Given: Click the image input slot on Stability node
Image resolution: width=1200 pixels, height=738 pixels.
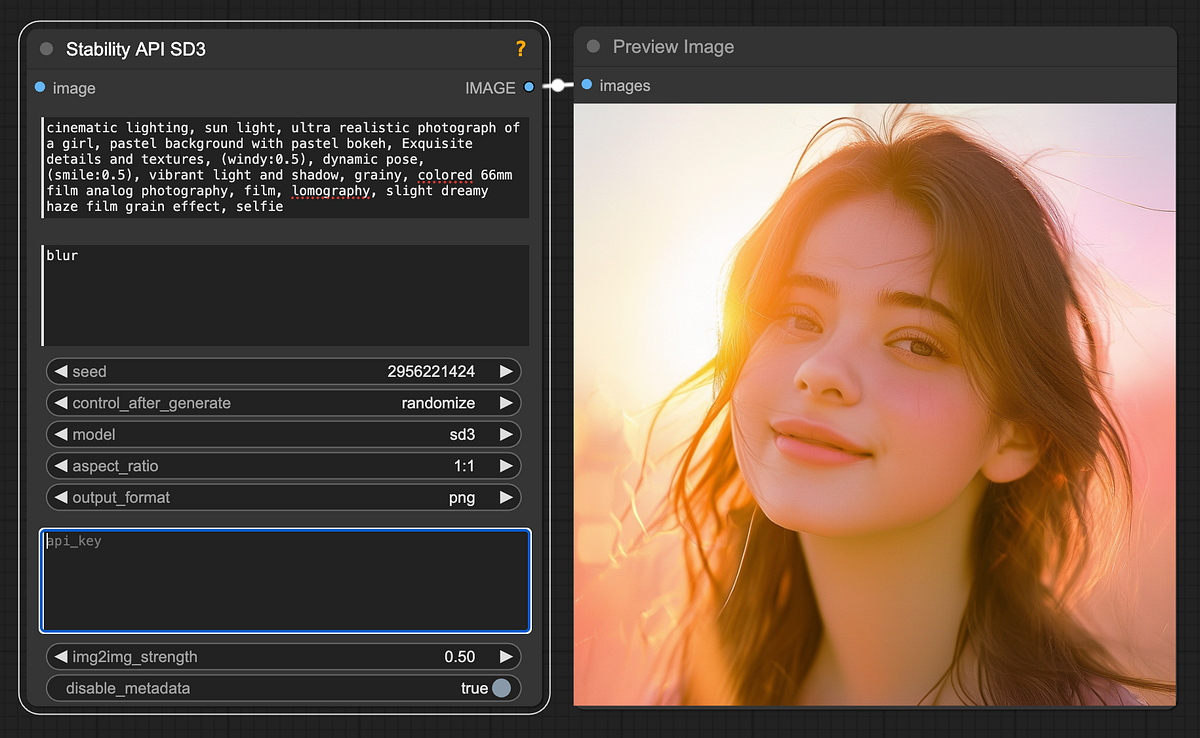Looking at the screenshot, I should coord(40,88).
